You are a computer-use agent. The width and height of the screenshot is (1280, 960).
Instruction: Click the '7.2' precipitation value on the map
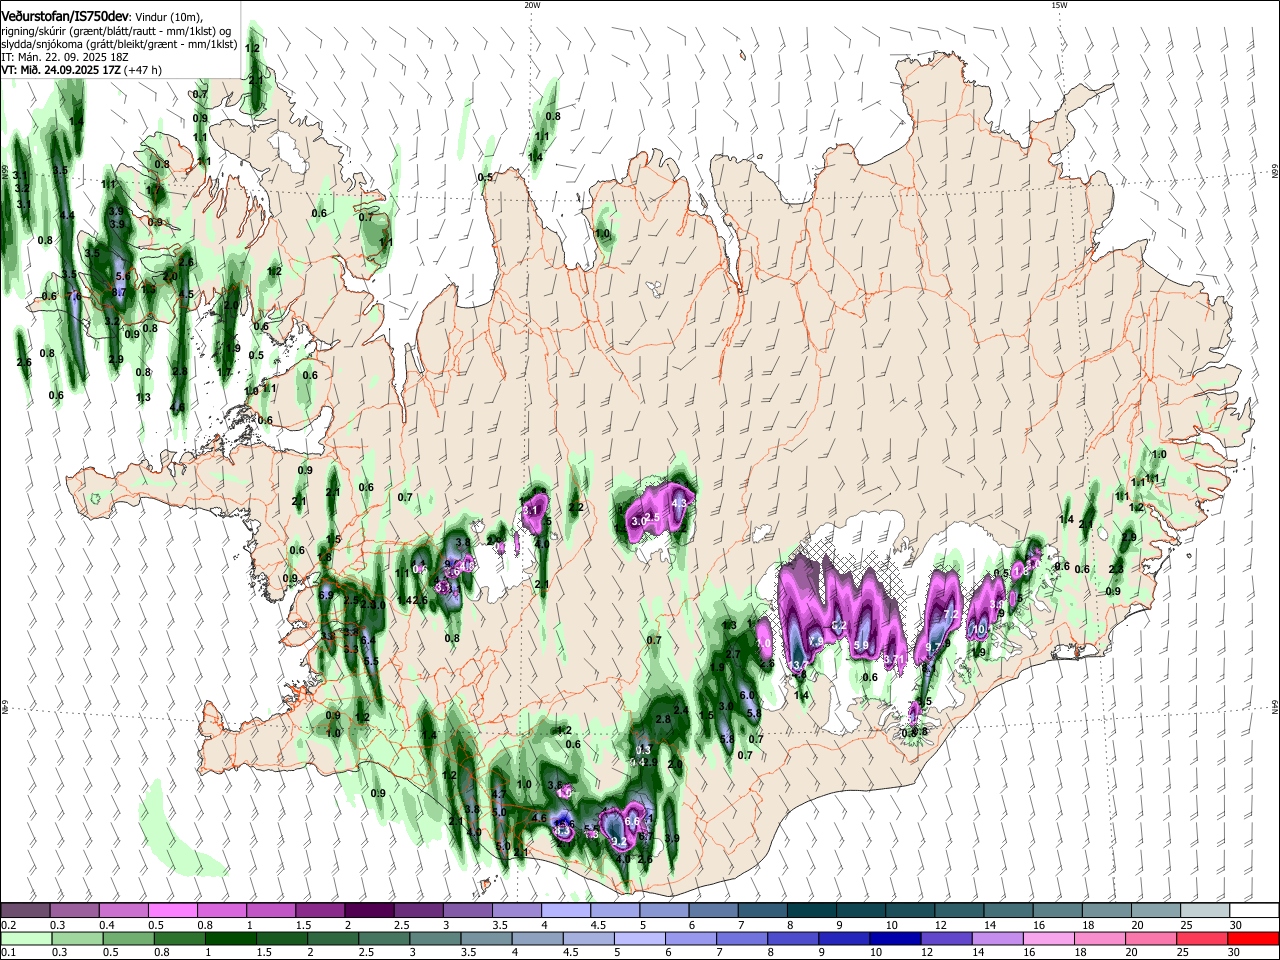[x=951, y=614]
